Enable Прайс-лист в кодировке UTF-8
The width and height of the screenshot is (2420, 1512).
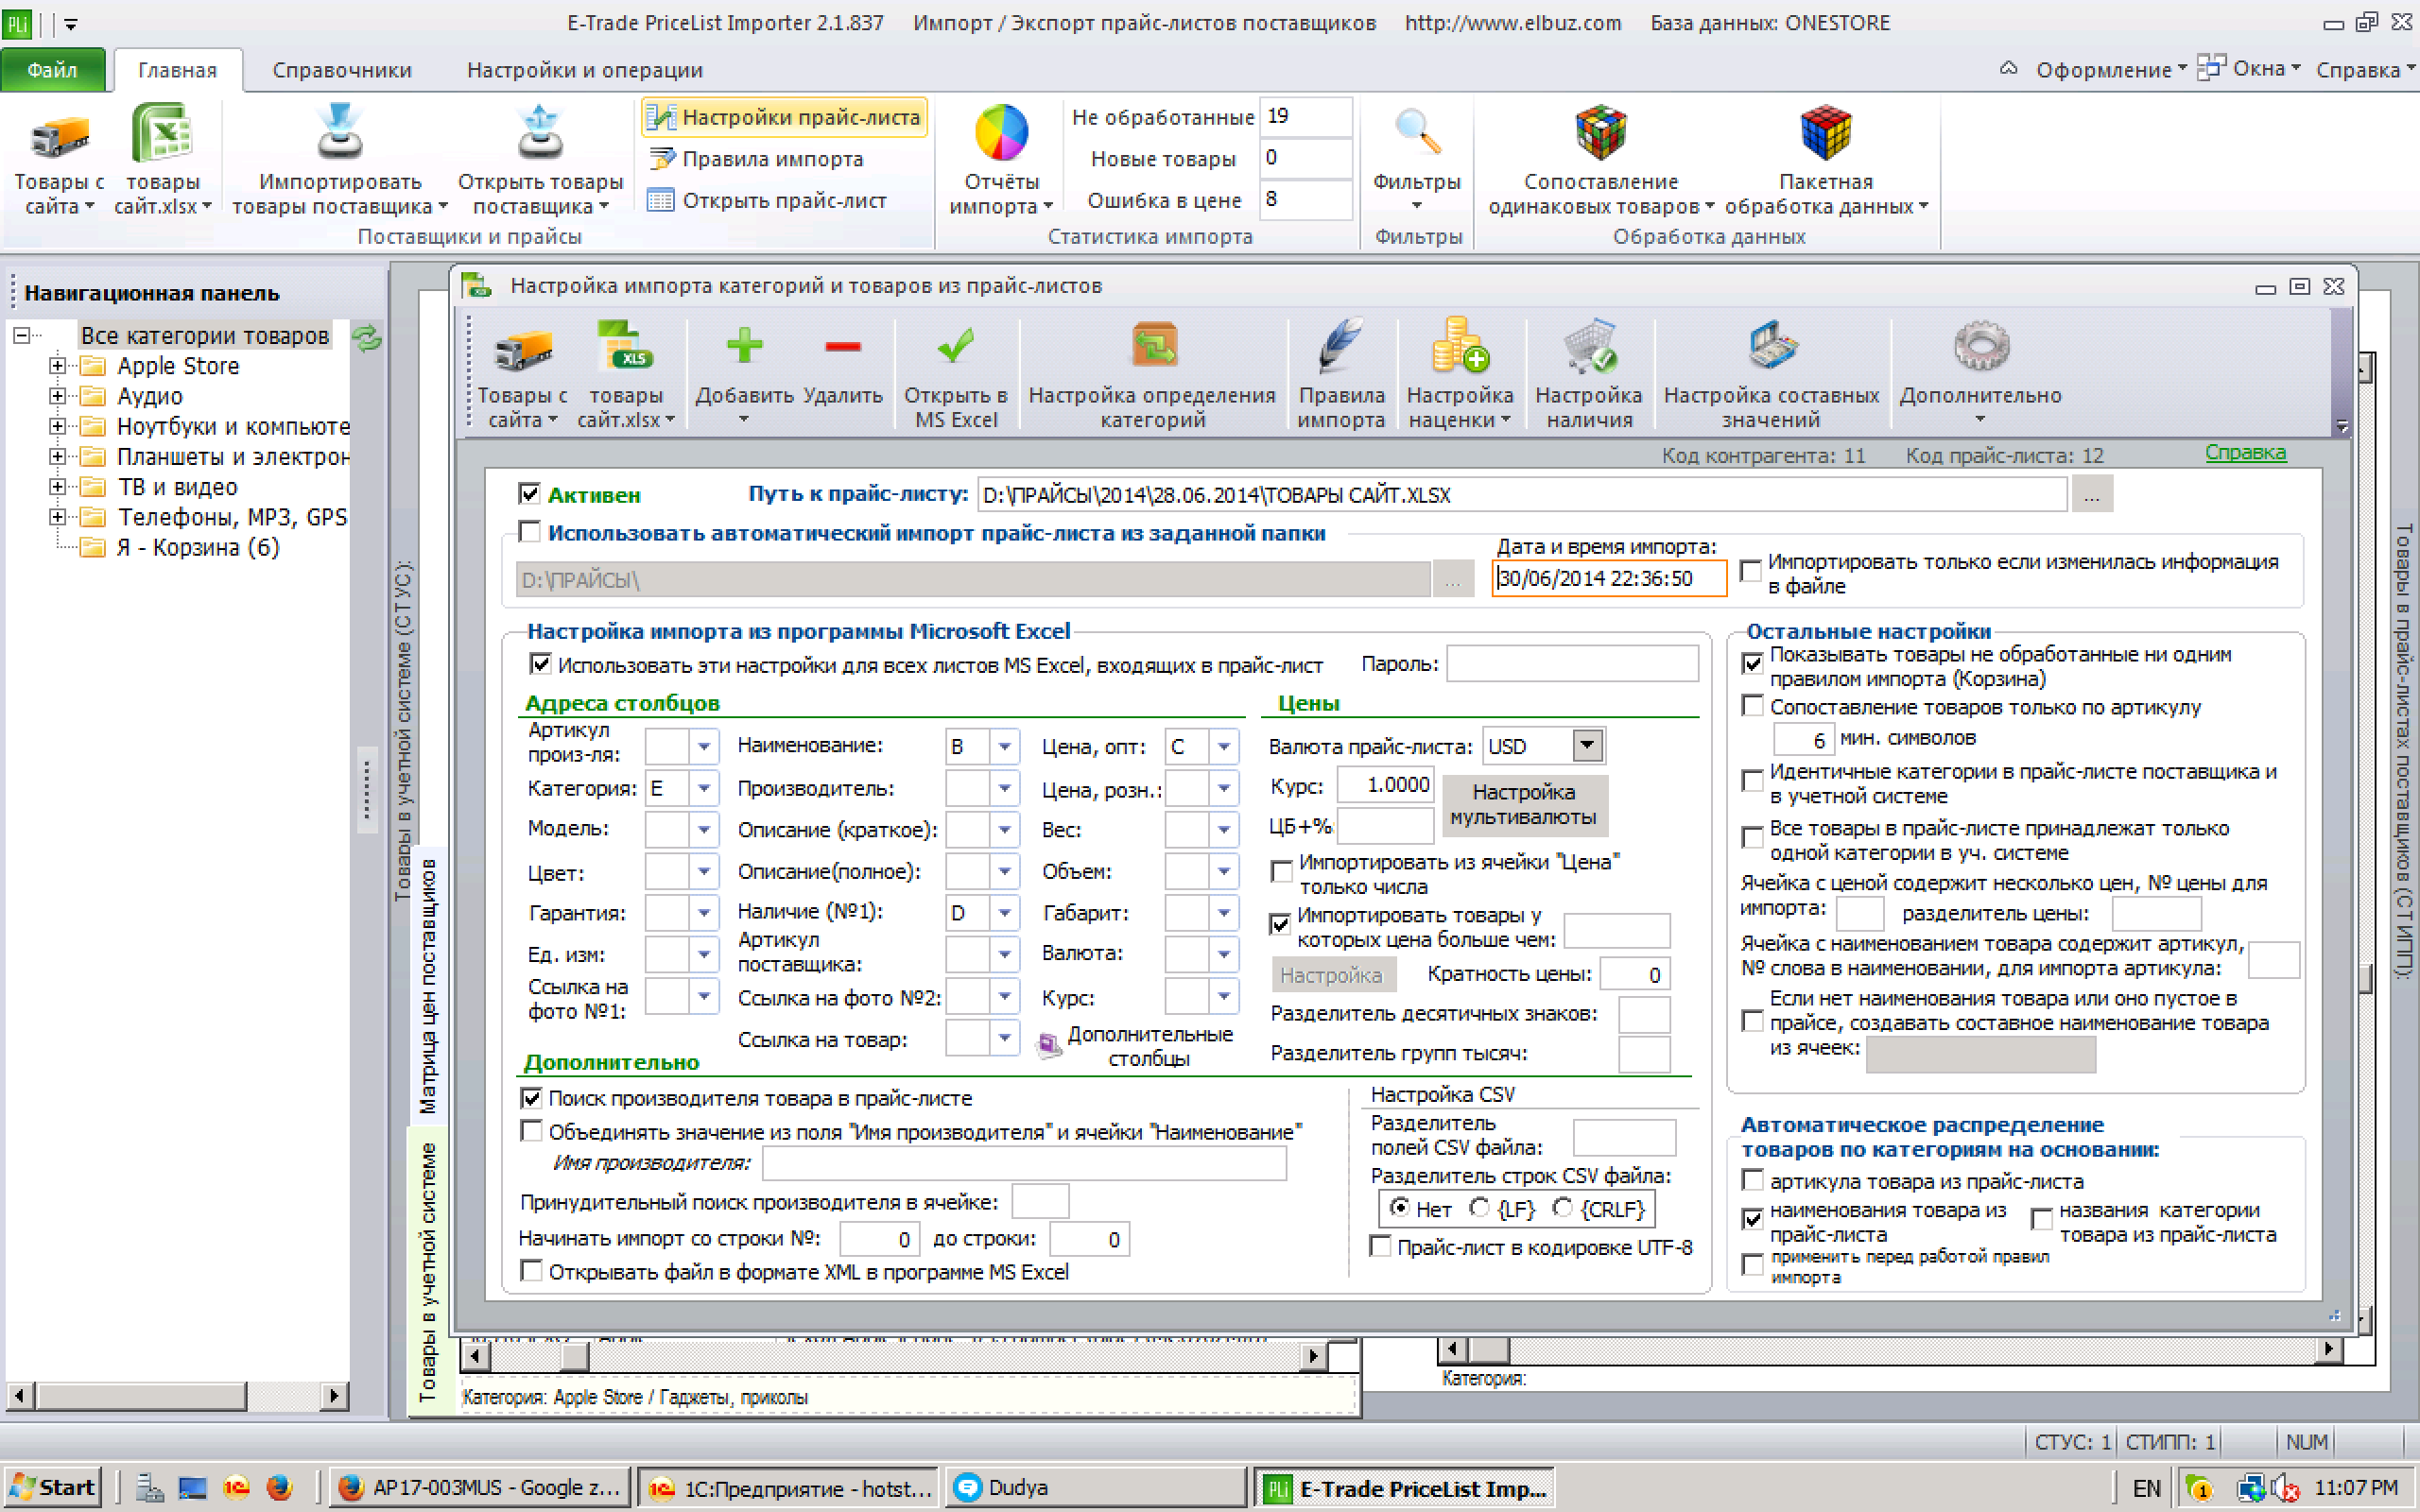pyautogui.click(x=1380, y=1246)
